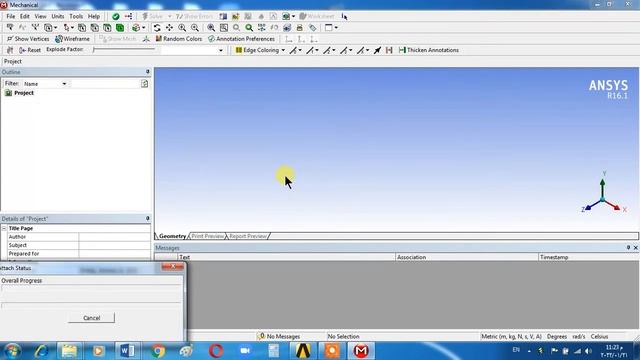
Task: Click the Reset explode button
Action: pyautogui.click(x=30, y=50)
